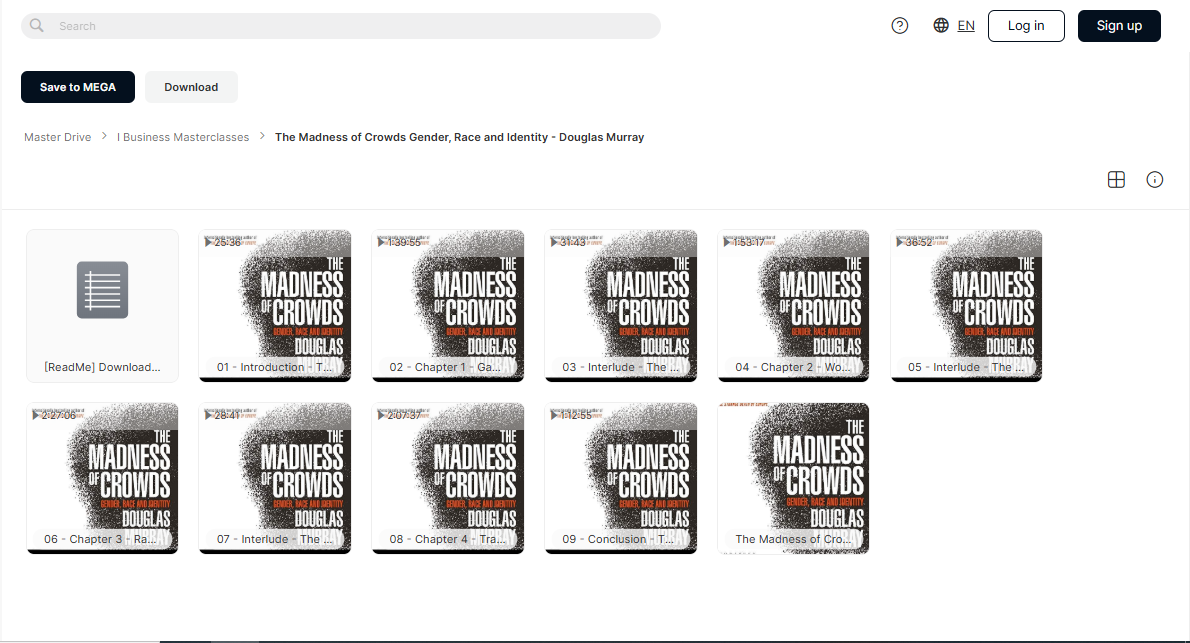
Task: Open 06 - Chapter 3 audio file
Action: (102, 478)
